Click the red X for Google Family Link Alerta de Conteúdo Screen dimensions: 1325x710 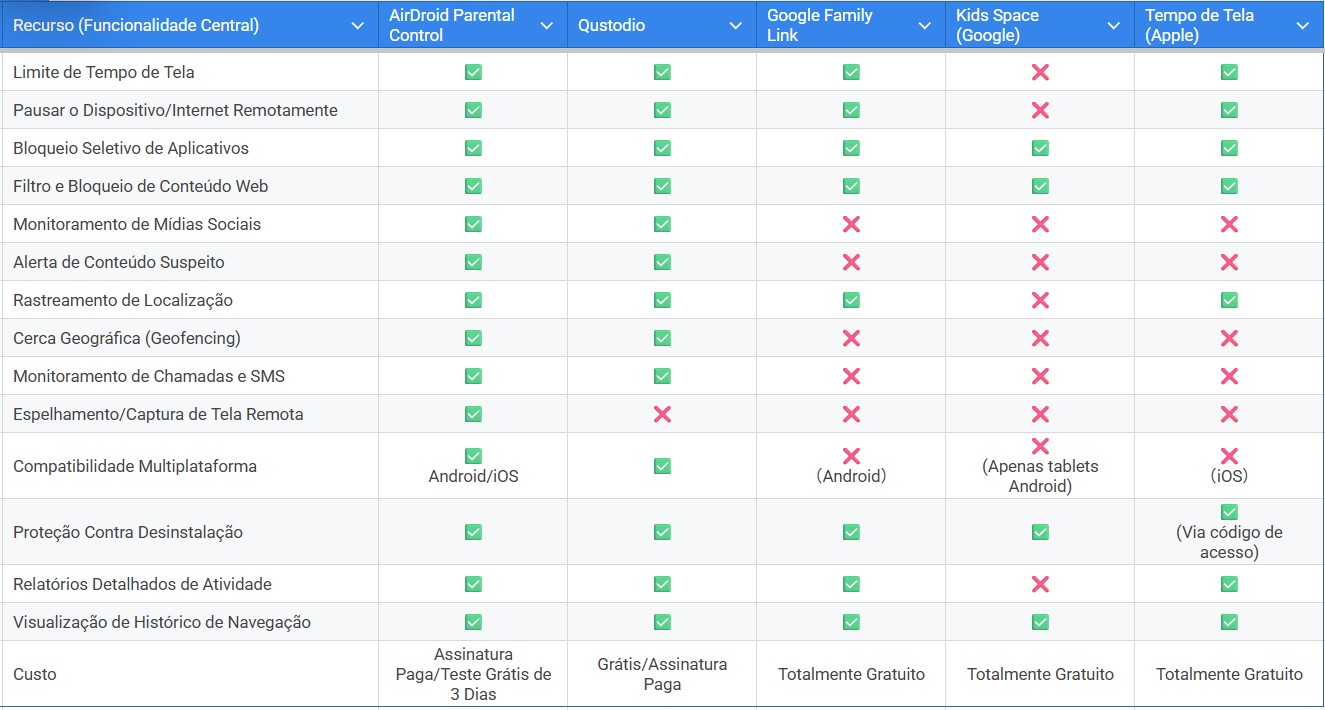coord(849,262)
